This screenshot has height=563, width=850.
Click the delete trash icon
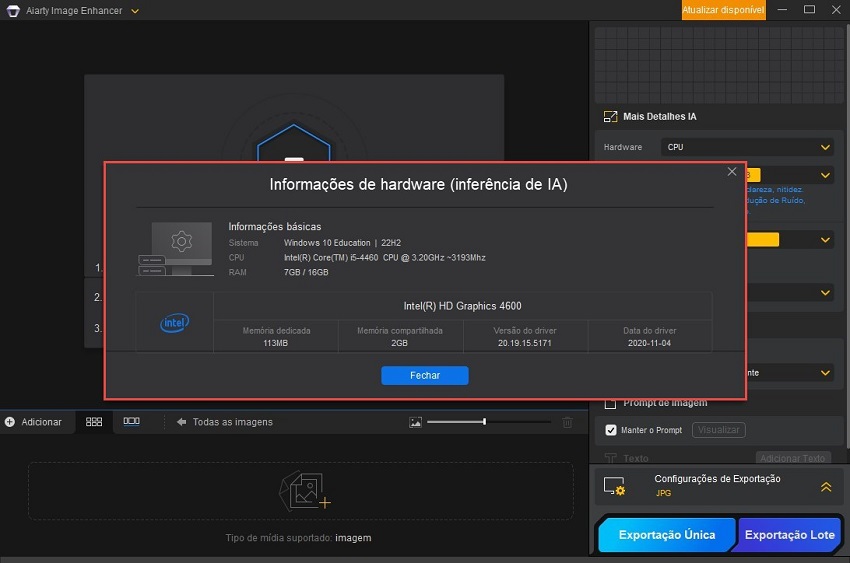pyautogui.click(x=567, y=422)
